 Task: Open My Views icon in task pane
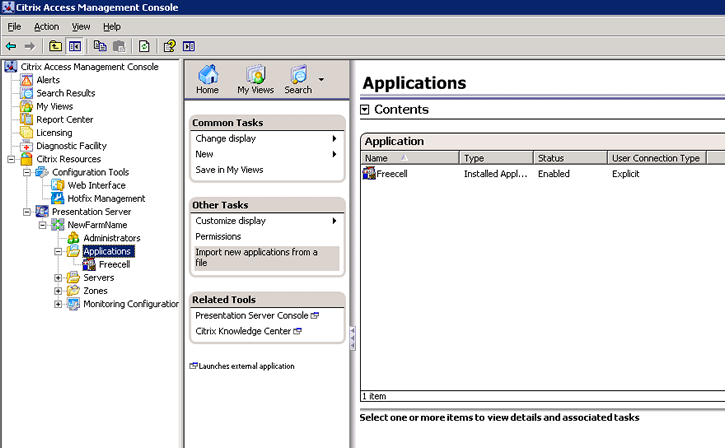[x=255, y=80]
